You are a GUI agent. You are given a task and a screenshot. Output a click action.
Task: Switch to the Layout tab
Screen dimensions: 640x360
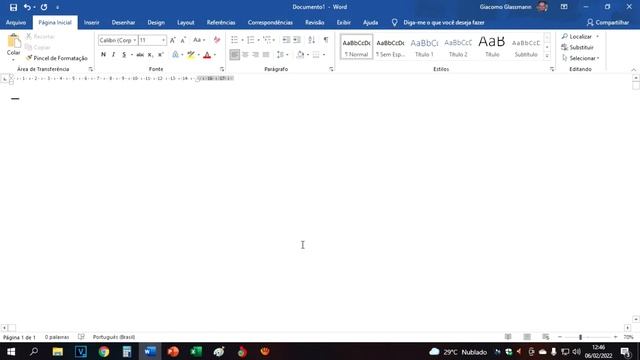(186, 22)
